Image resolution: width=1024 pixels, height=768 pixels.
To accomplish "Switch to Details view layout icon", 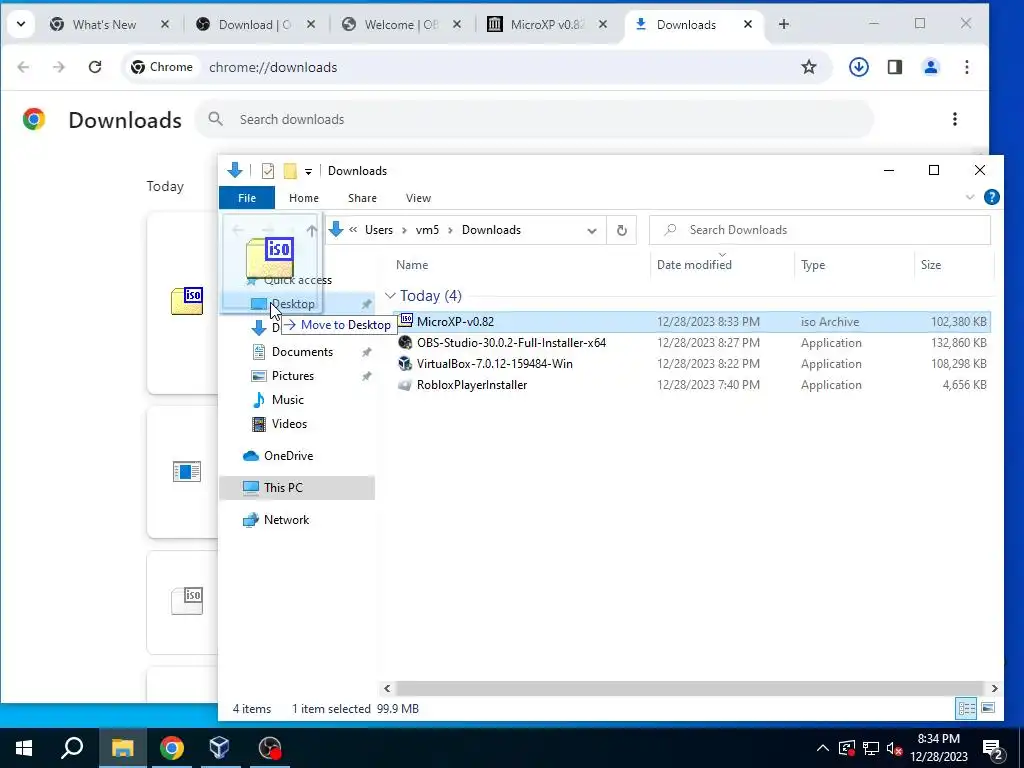I will pyautogui.click(x=967, y=708).
